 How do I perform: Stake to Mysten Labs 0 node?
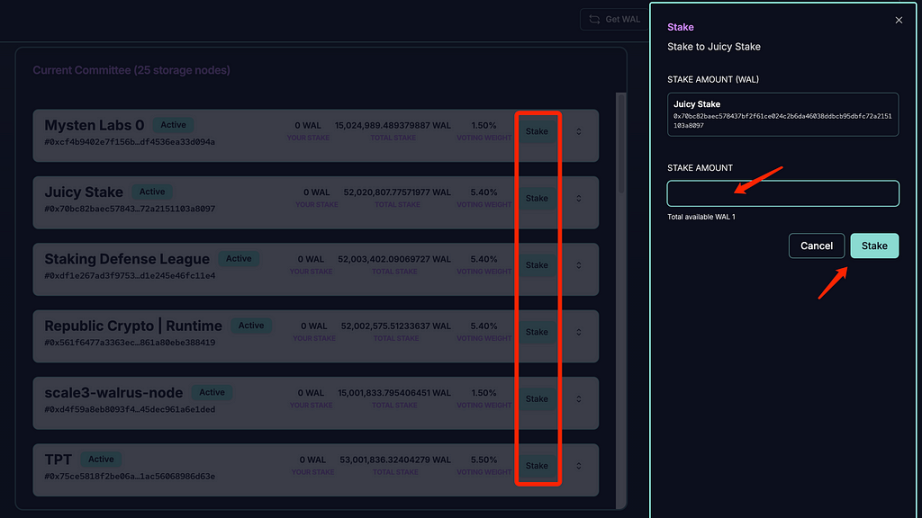click(x=536, y=131)
